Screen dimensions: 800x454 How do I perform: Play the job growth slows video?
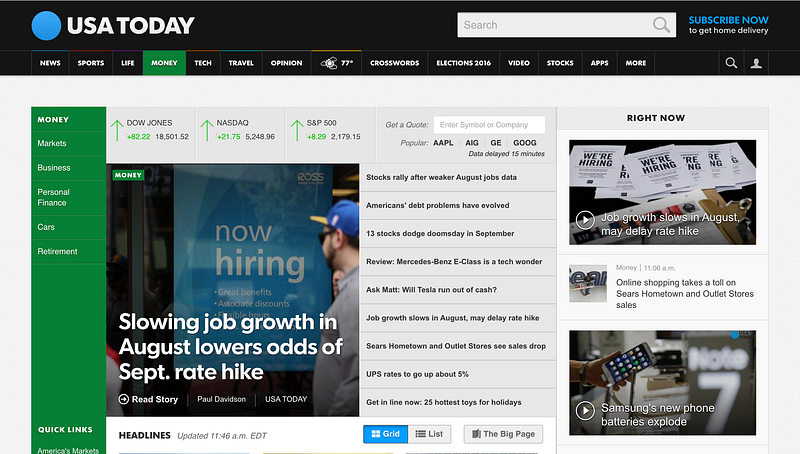click(585, 220)
